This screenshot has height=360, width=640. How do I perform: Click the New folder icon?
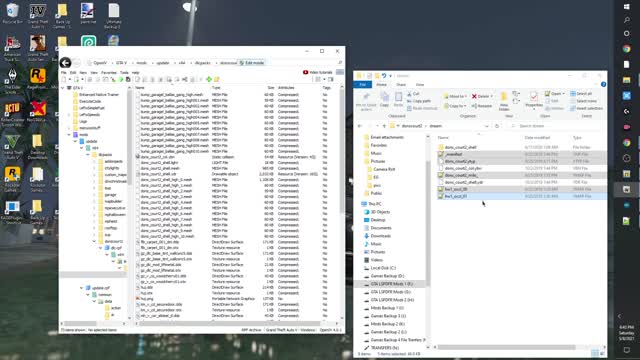(504, 101)
